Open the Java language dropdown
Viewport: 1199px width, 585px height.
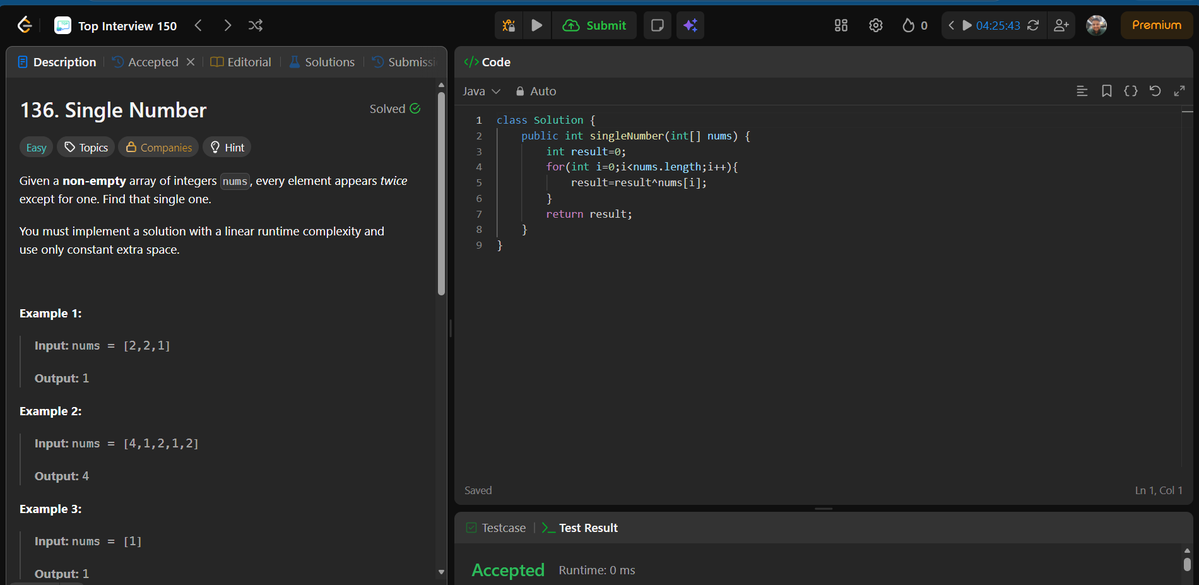click(482, 91)
